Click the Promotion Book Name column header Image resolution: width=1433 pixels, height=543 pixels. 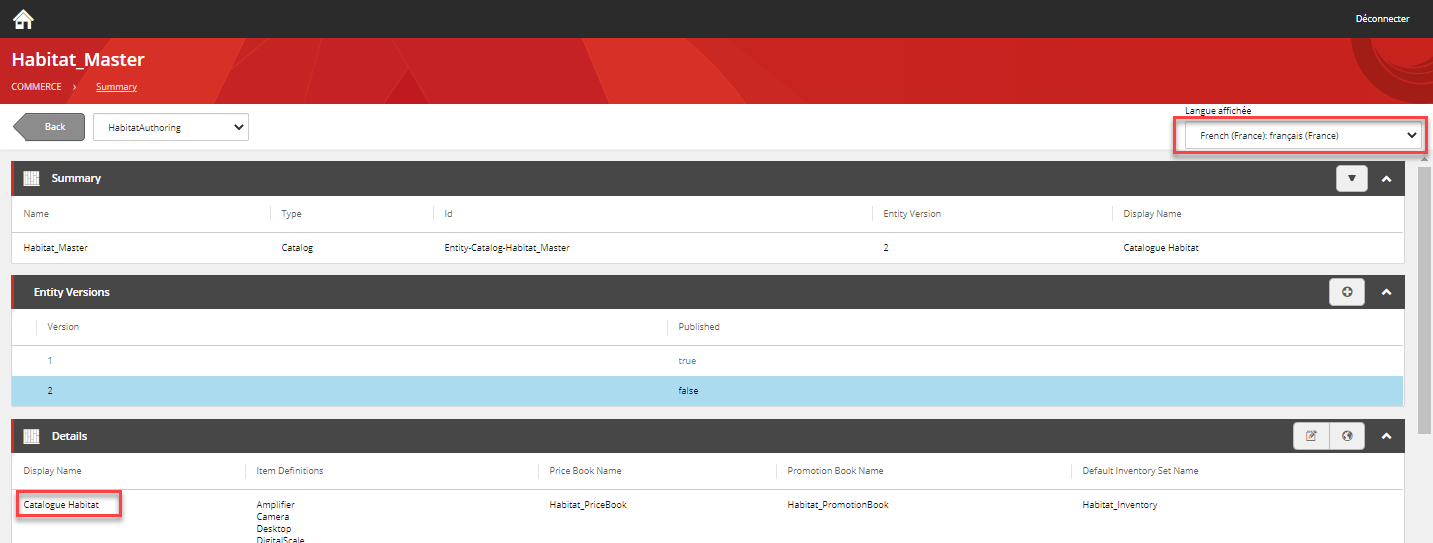pyautogui.click(x=835, y=471)
